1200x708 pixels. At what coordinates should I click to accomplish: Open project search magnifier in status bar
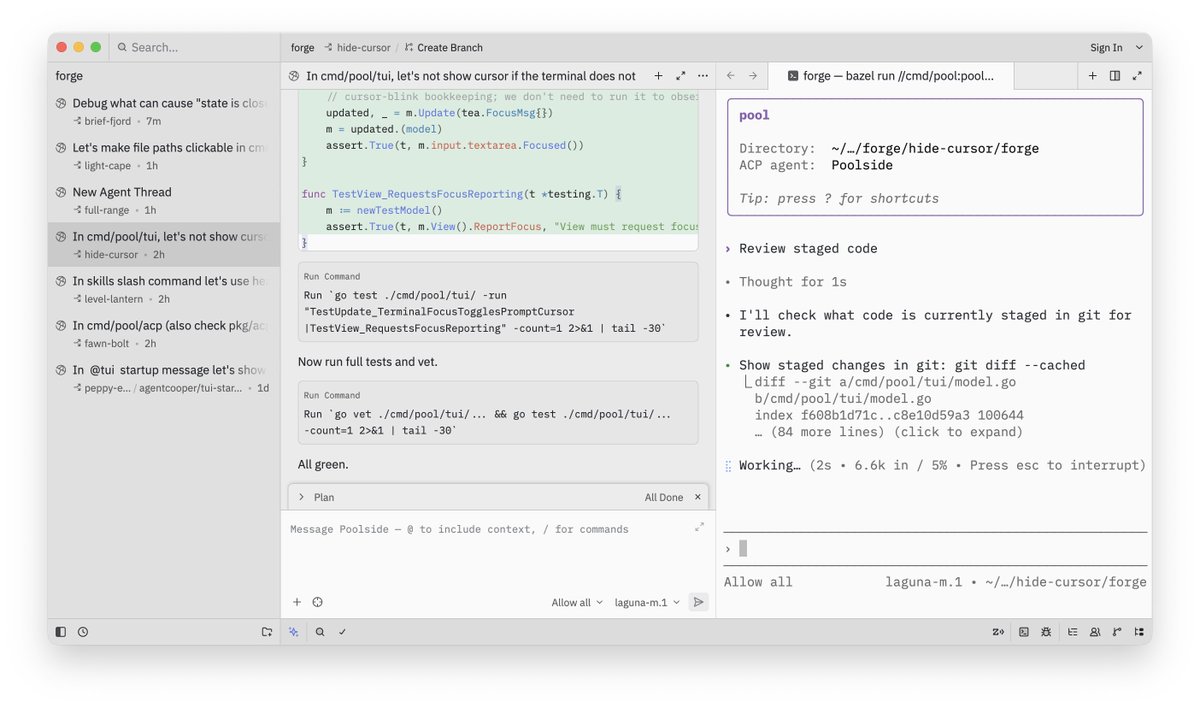tap(320, 632)
